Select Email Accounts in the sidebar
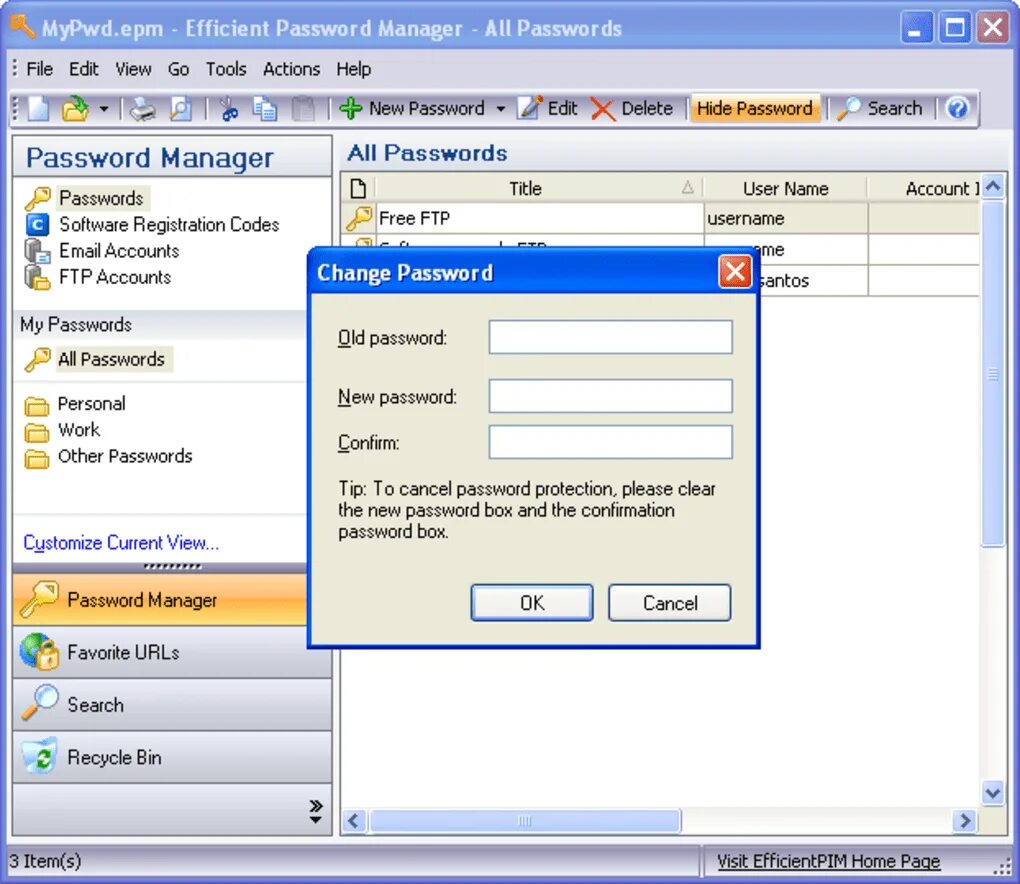Image resolution: width=1020 pixels, height=884 pixels. pyautogui.click(x=118, y=251)
